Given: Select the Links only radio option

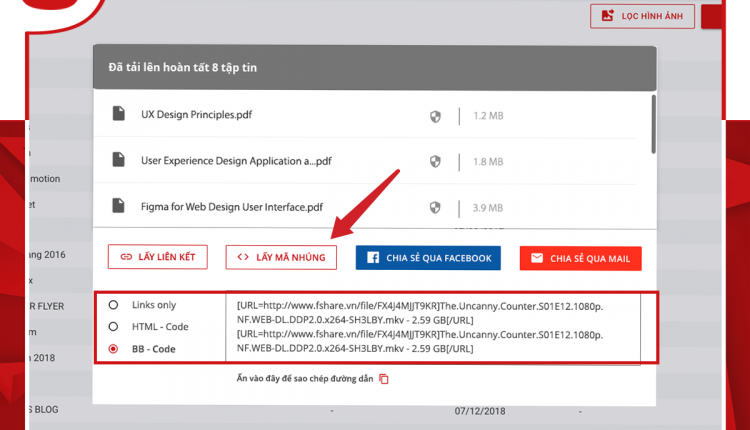Looking at the screenshot, I should point(113,305).
